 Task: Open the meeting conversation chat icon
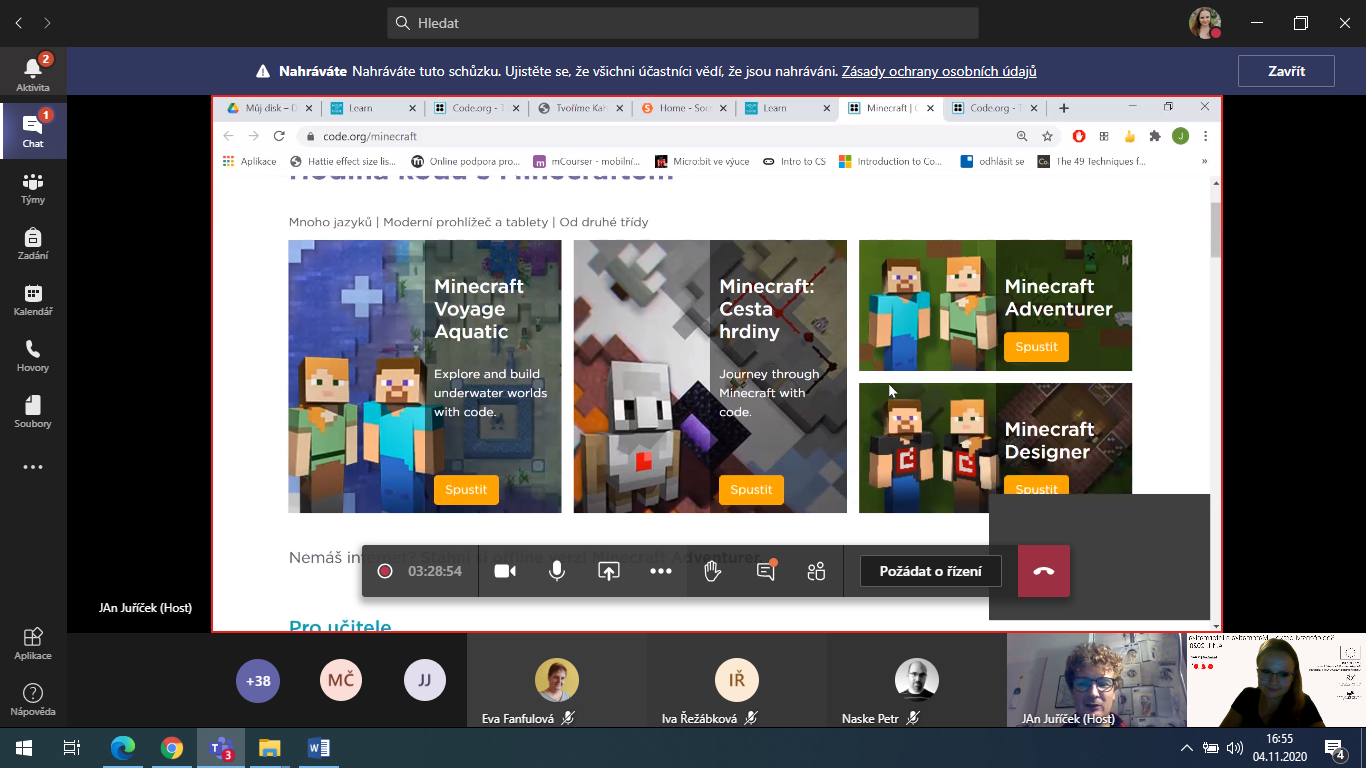[x=766, y=571]
